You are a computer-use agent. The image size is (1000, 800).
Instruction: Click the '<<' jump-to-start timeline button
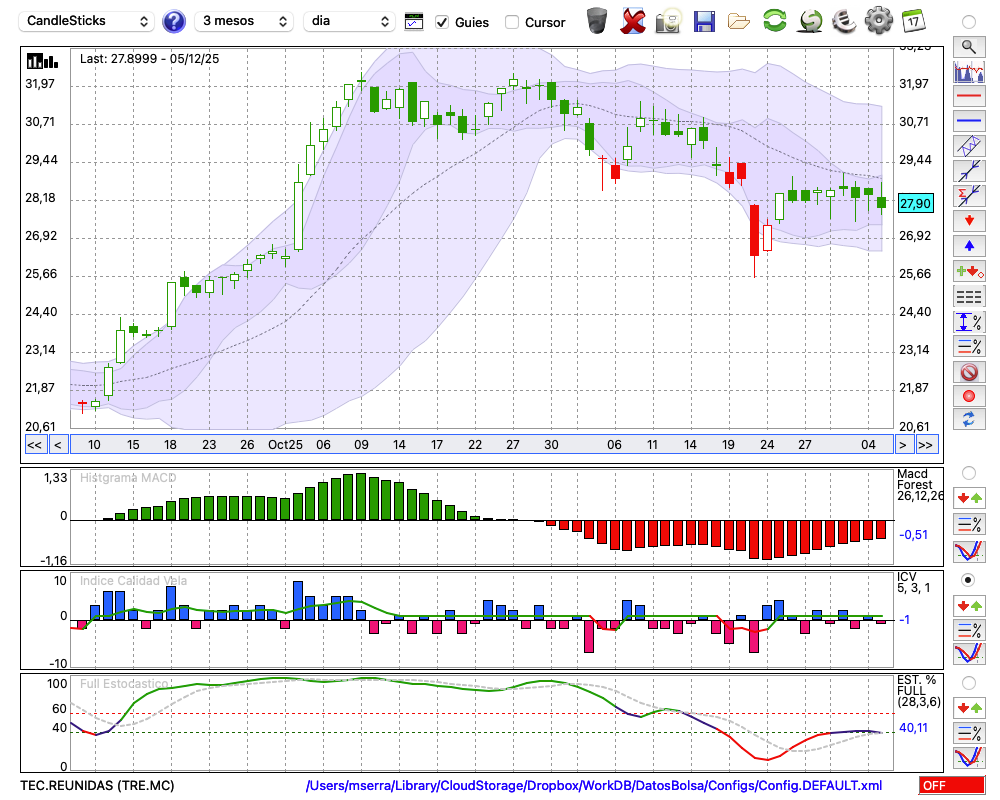34,445
